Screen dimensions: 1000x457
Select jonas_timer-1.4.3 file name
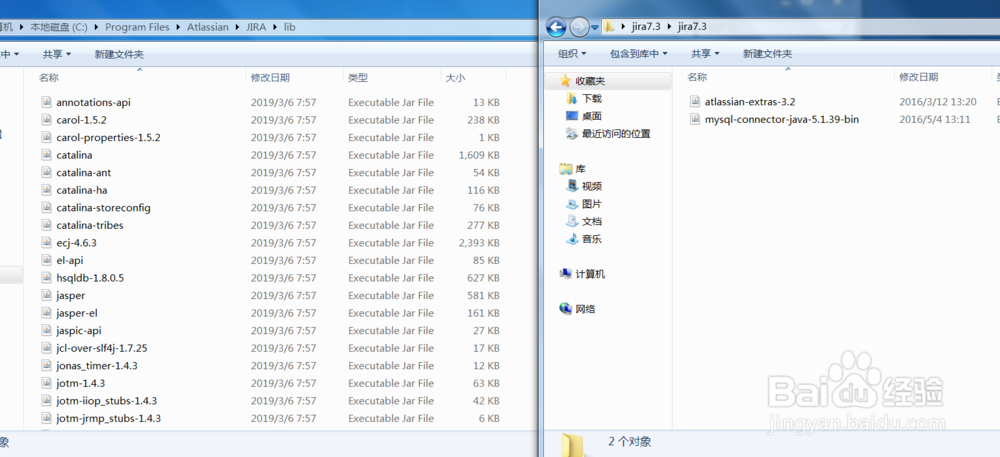[x=97, y=366]
